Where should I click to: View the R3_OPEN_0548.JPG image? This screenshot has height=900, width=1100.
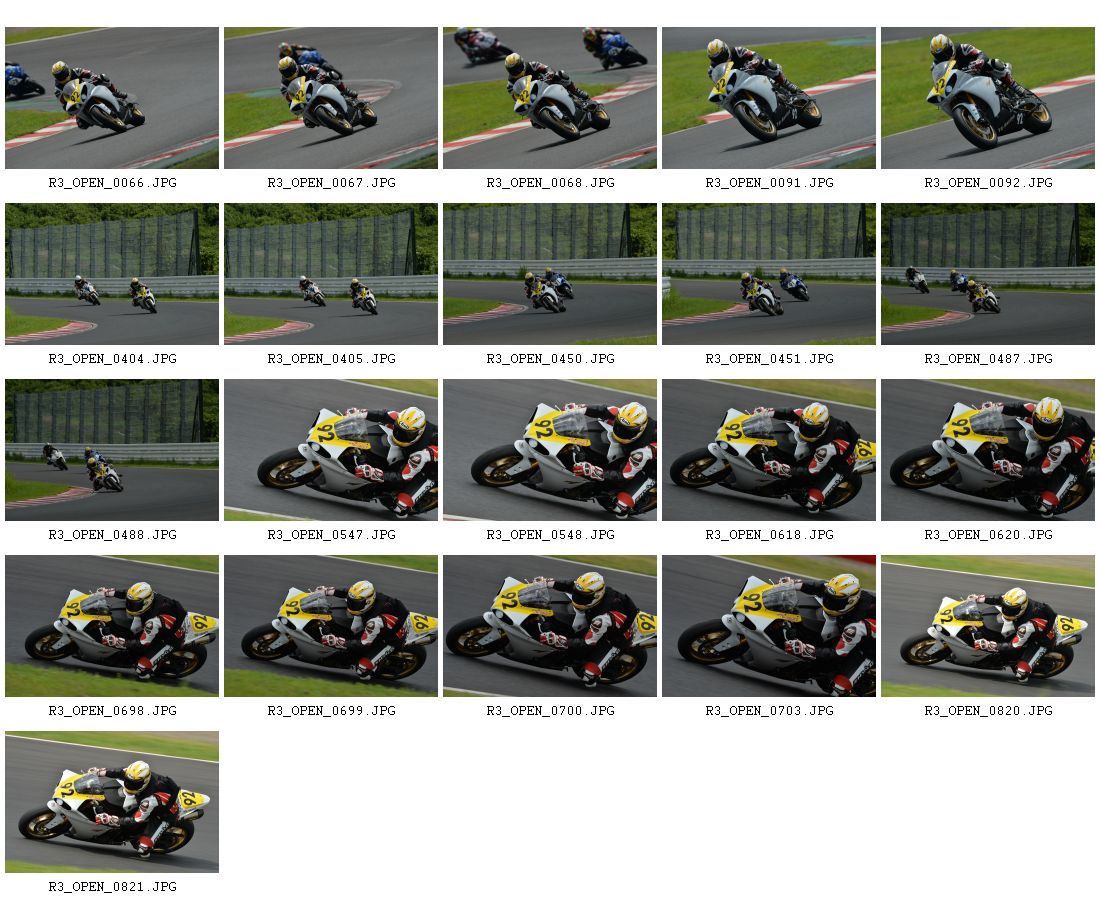coord(550,450)
